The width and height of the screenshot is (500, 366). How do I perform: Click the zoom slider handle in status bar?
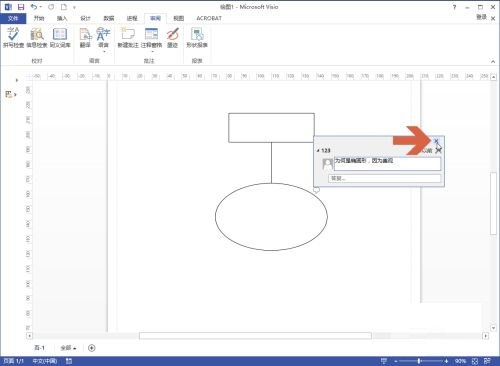[x=419, y=361]
